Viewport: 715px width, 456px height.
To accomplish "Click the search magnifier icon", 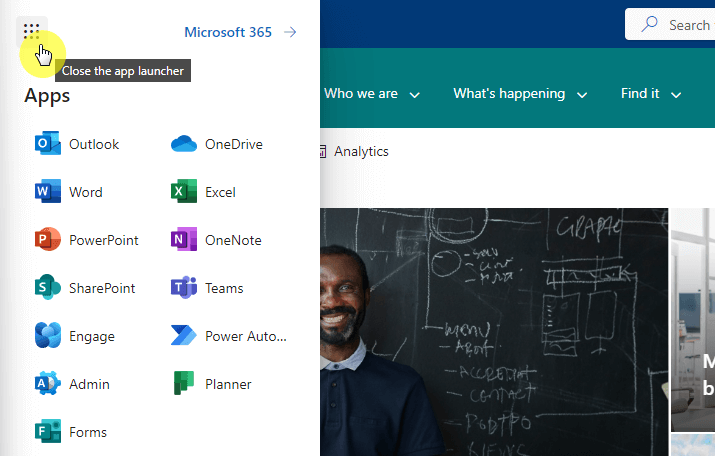I will point(649,24).
